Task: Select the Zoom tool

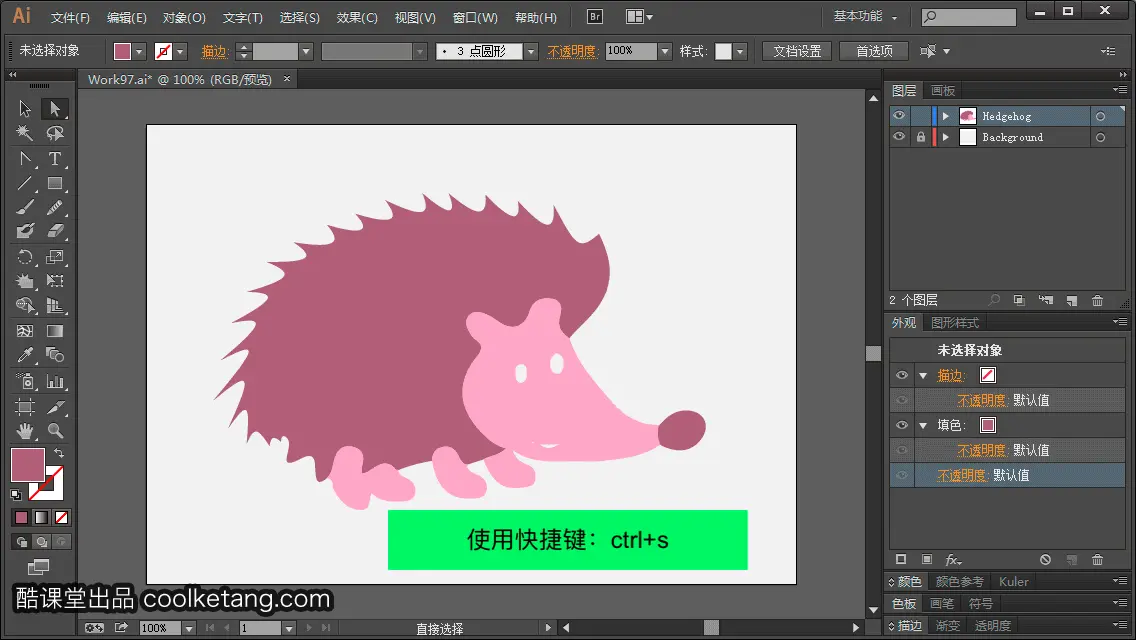Action: tap(54, 431)
